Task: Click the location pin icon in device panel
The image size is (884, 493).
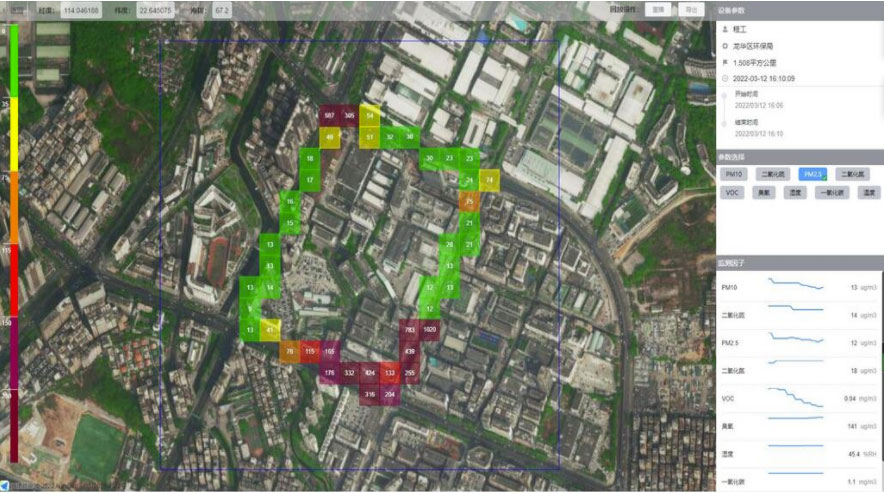Action: pos(725,46)
